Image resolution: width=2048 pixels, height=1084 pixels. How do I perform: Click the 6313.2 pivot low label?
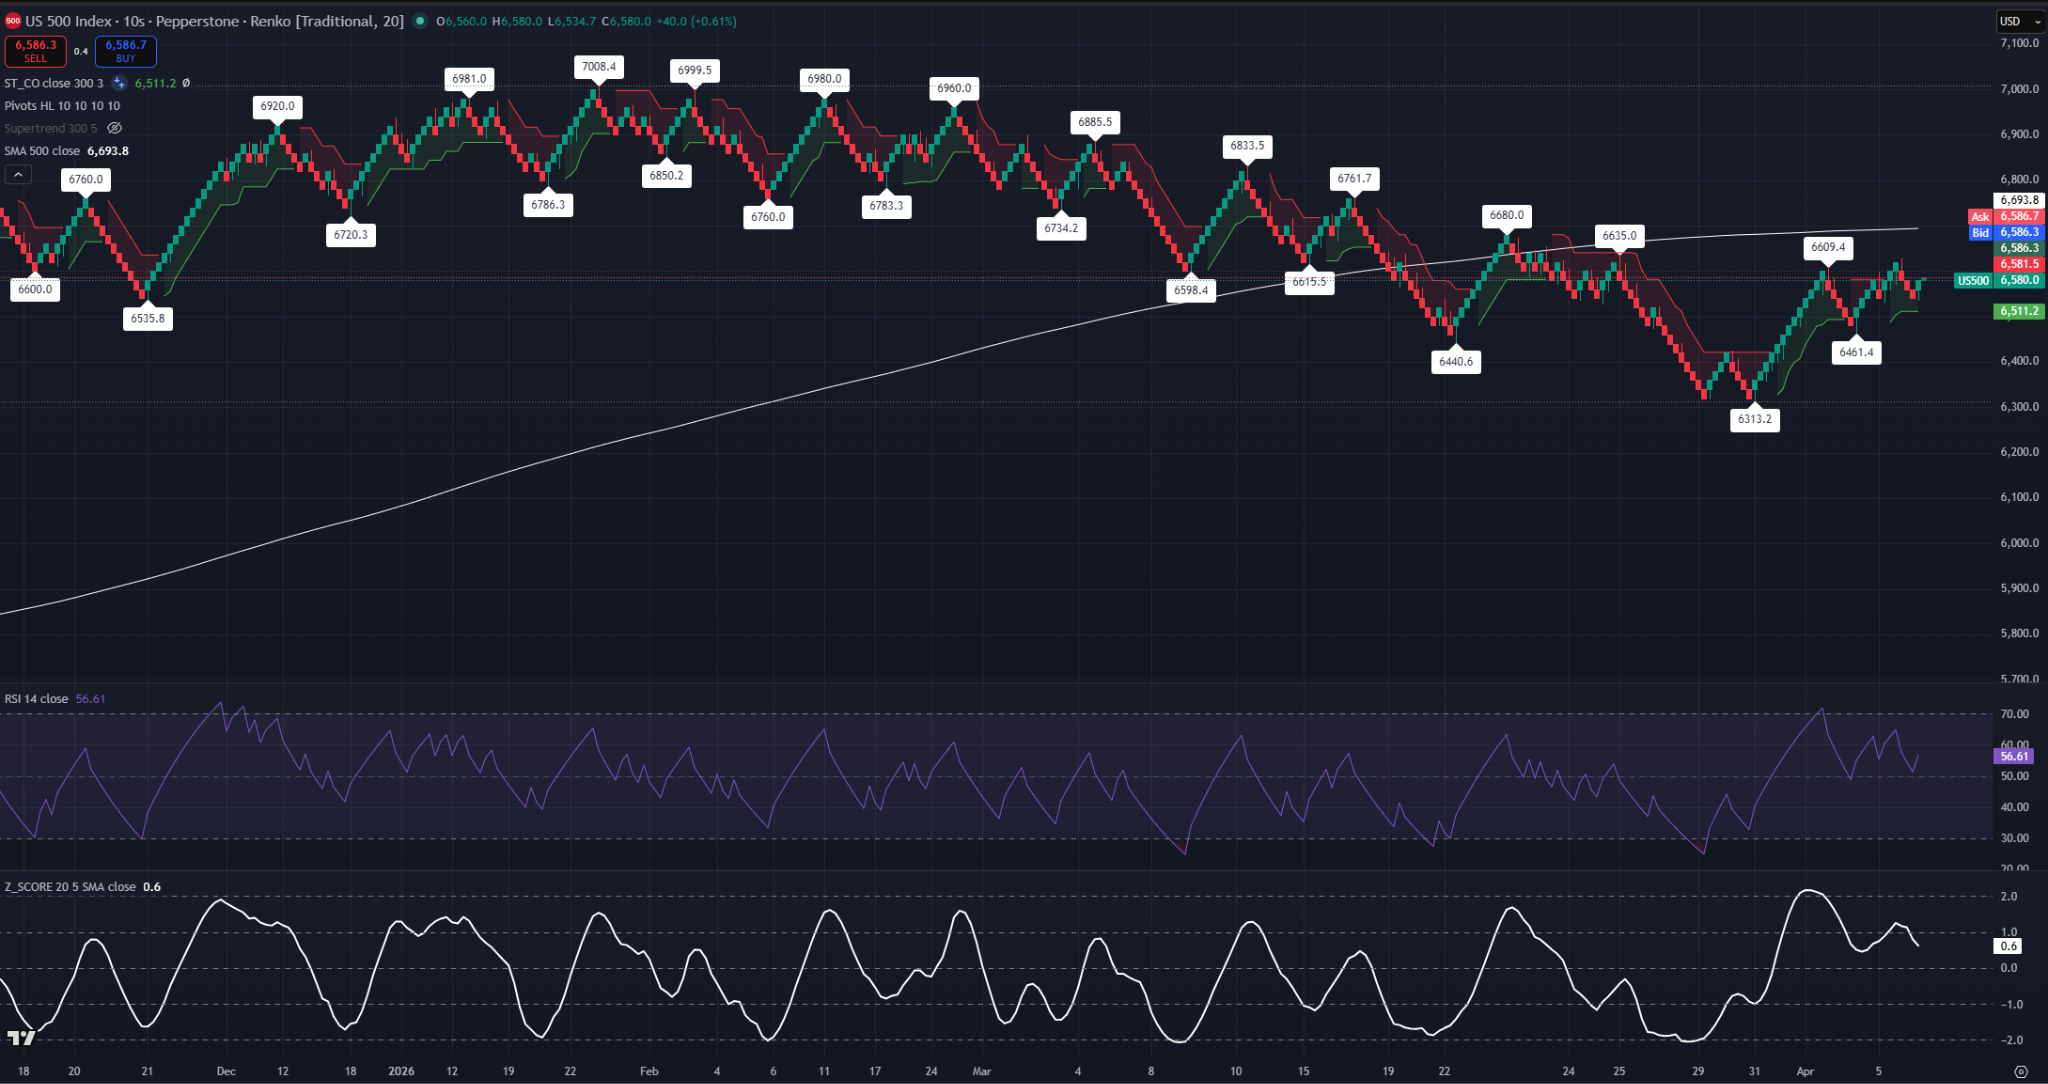[x=1755, y=419]
